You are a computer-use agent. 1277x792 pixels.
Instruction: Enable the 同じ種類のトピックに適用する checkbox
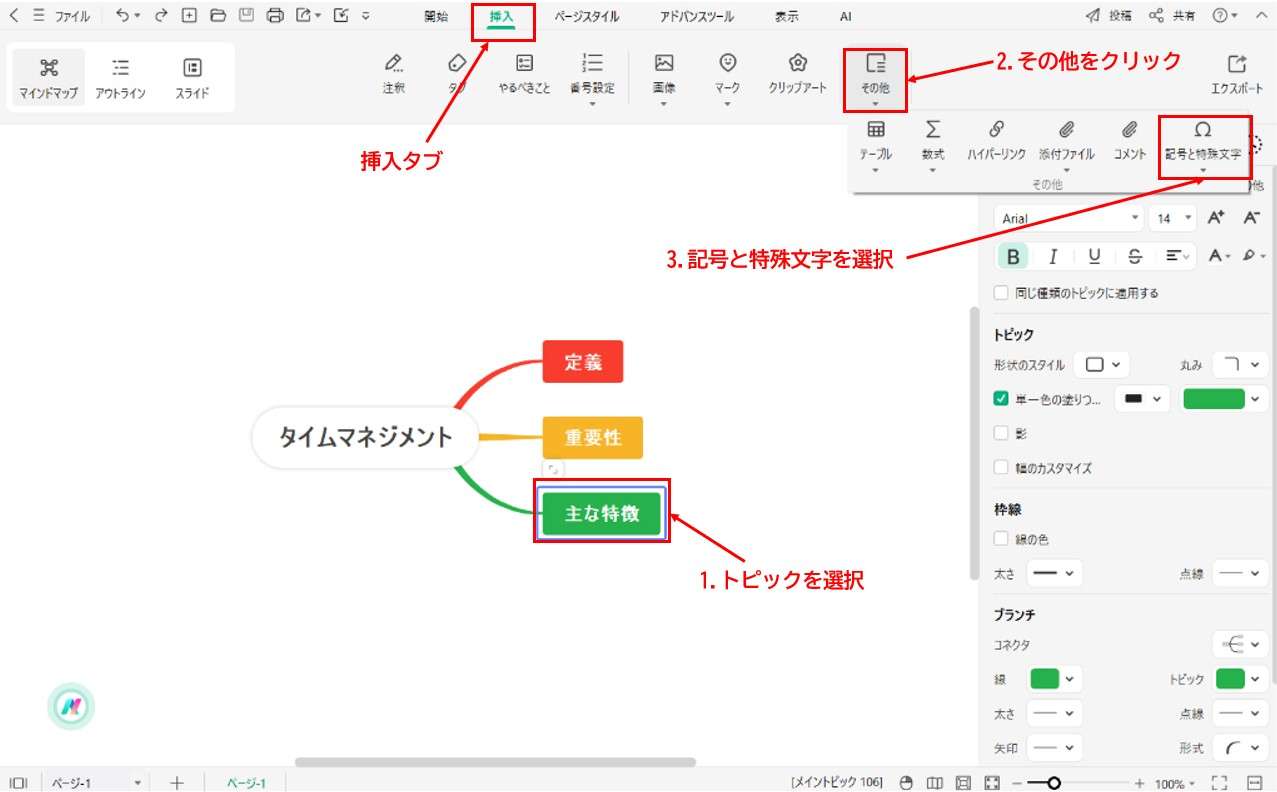(1000, 292)
